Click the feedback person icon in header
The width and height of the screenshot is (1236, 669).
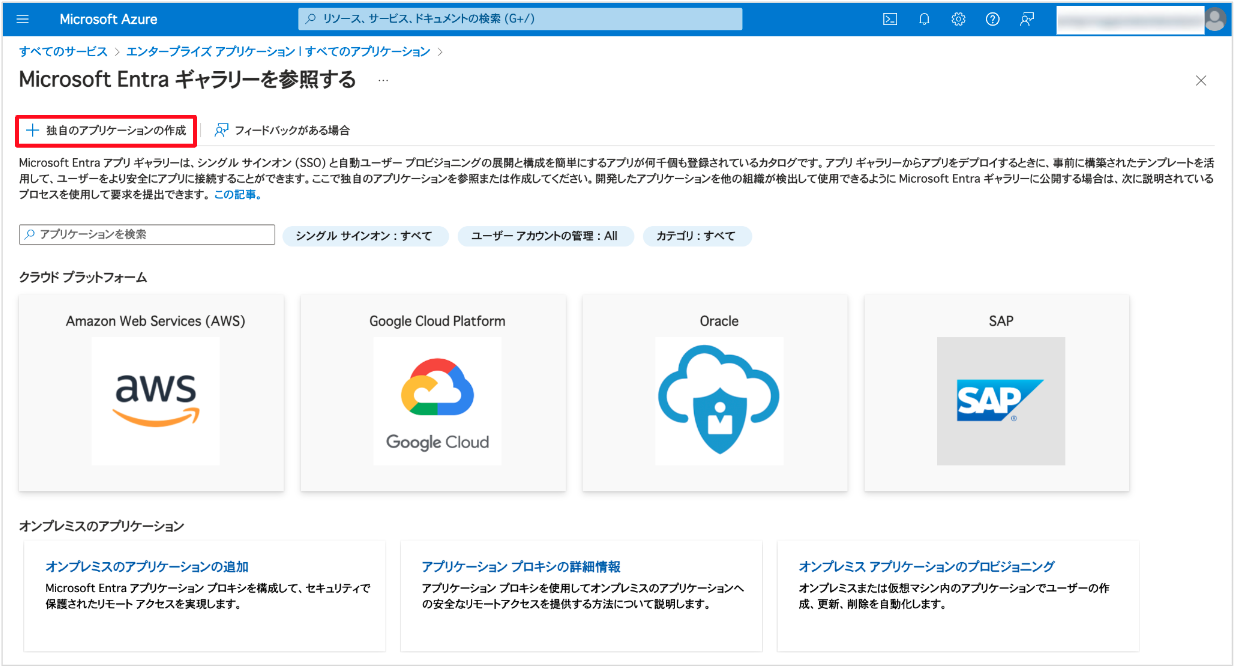pos(1026,19)
